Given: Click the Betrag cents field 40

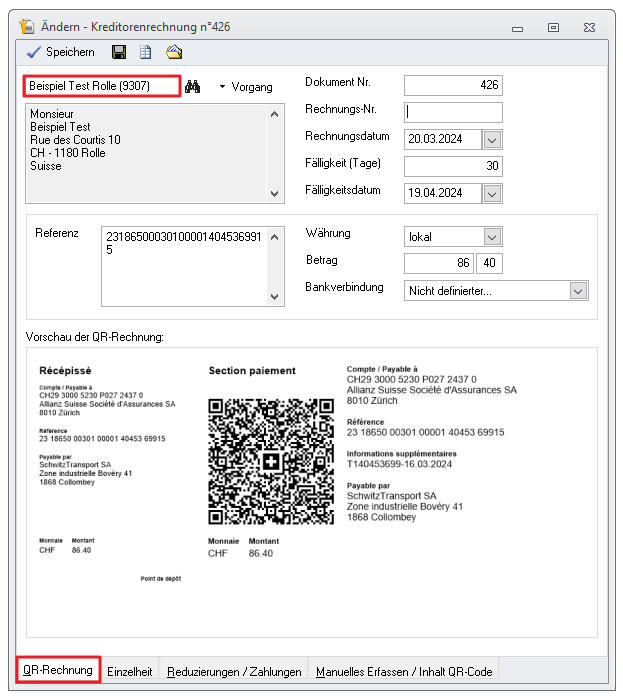Looking at the screenshot, I should click(489, 263).
